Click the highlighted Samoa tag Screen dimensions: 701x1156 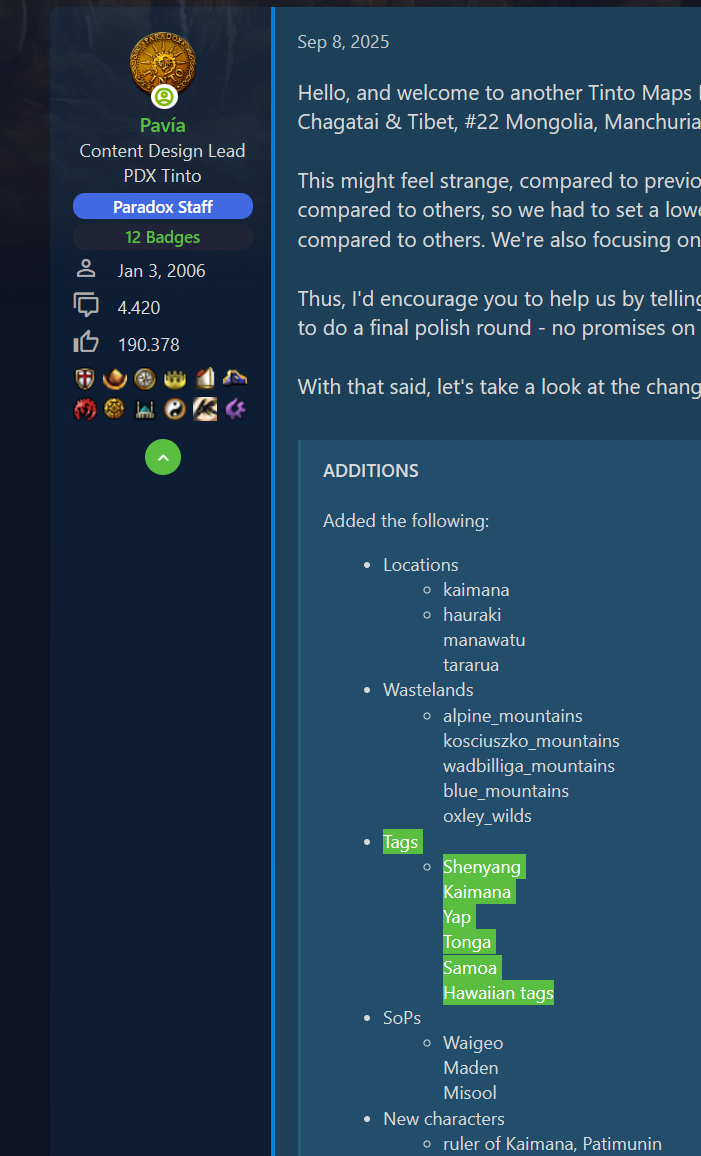coord(472,967)
